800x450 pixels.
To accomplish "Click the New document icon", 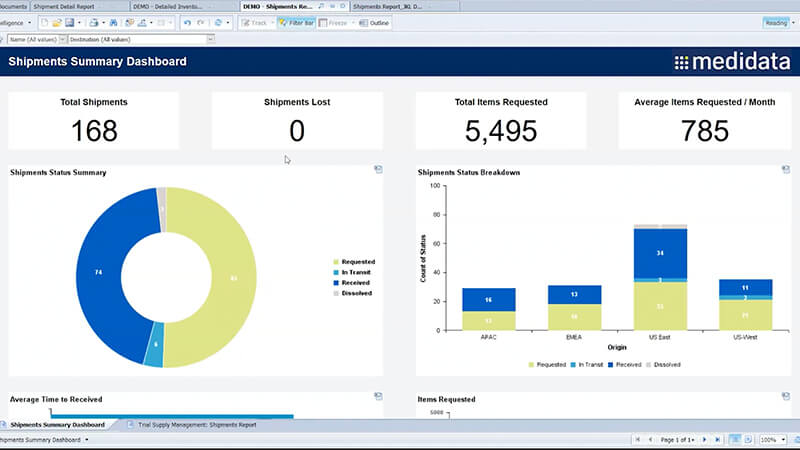I will tap(45, 23).
